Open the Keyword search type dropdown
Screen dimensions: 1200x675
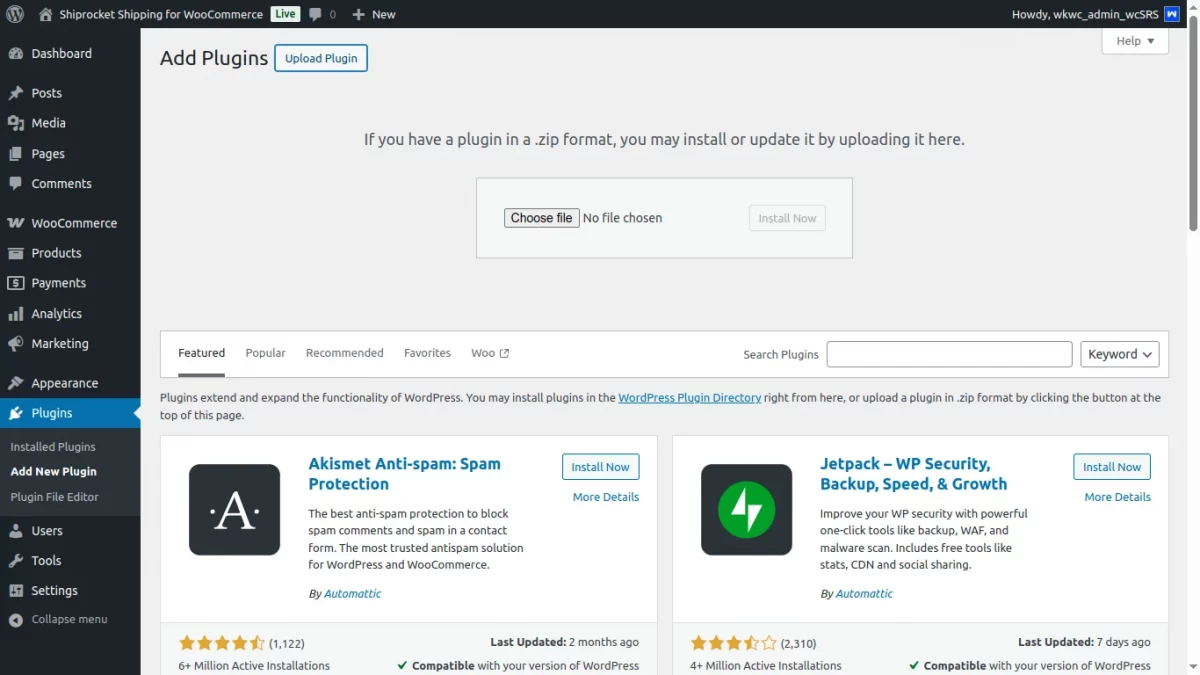point(1120,354)
